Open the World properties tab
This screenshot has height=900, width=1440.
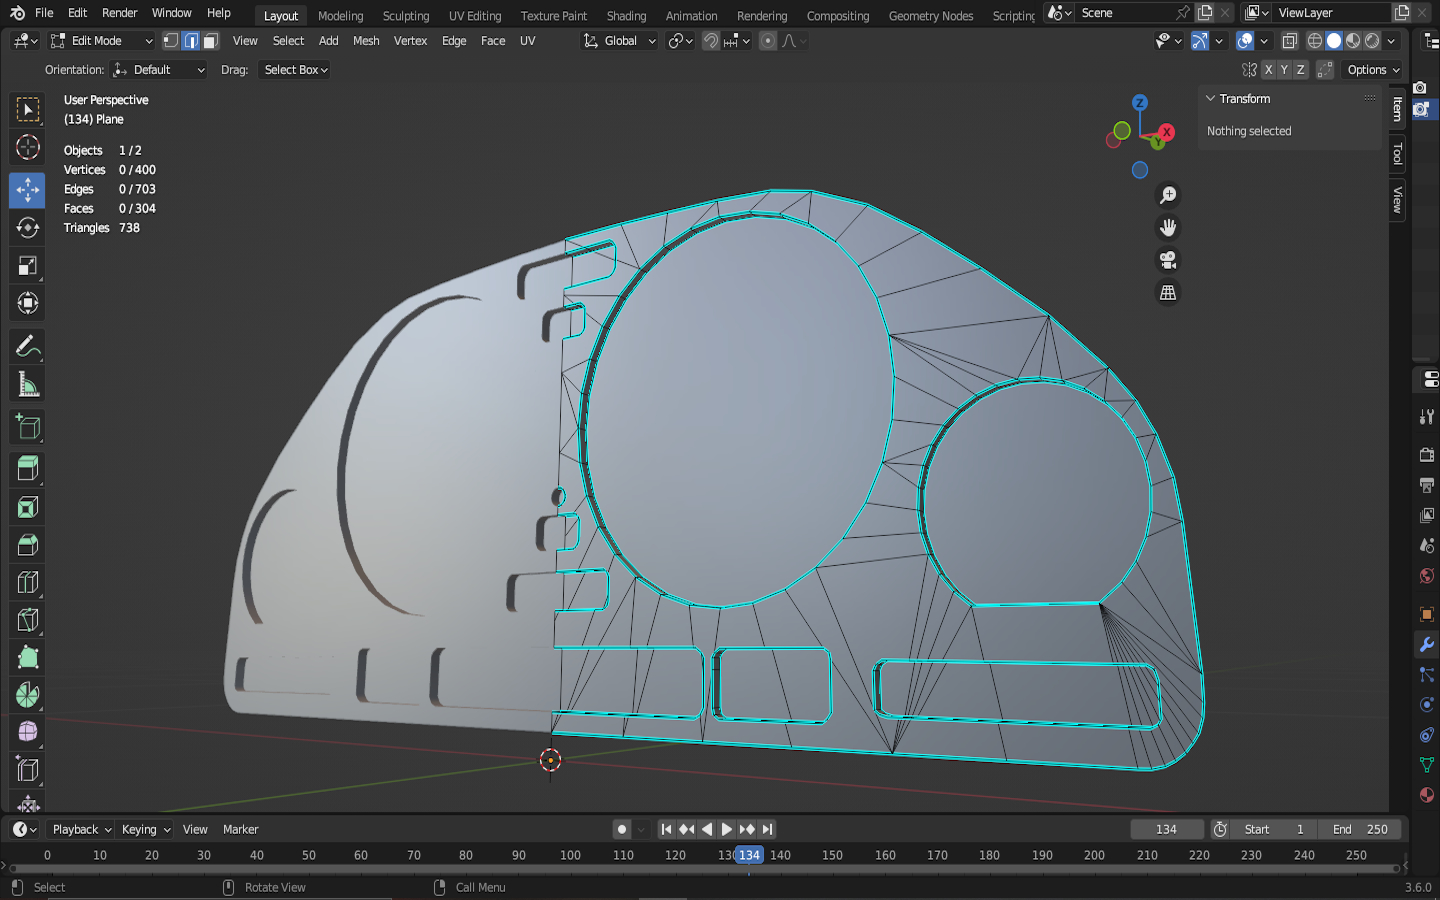(1427, 575)
